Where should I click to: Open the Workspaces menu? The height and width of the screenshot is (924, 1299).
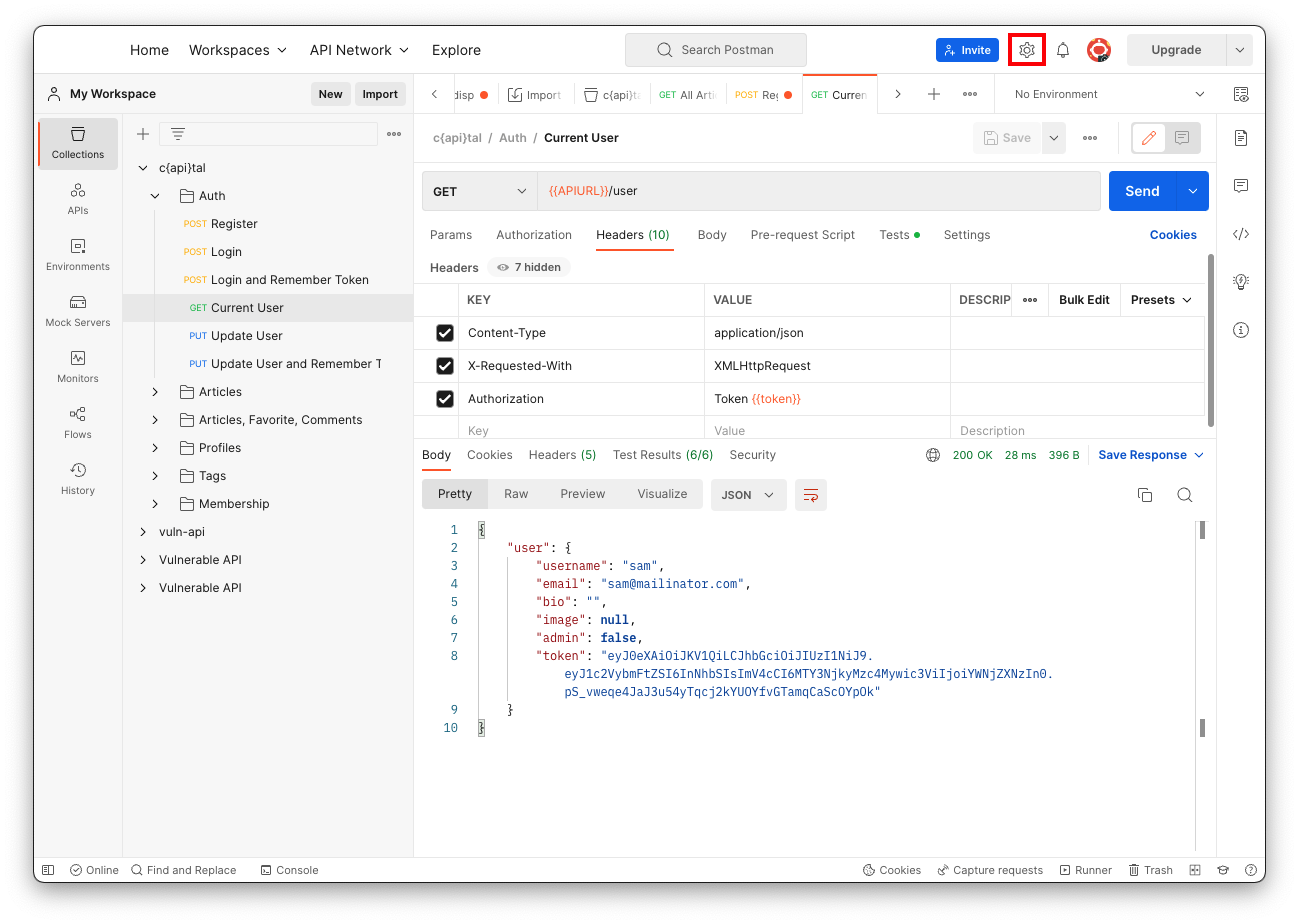click(238, 50)
